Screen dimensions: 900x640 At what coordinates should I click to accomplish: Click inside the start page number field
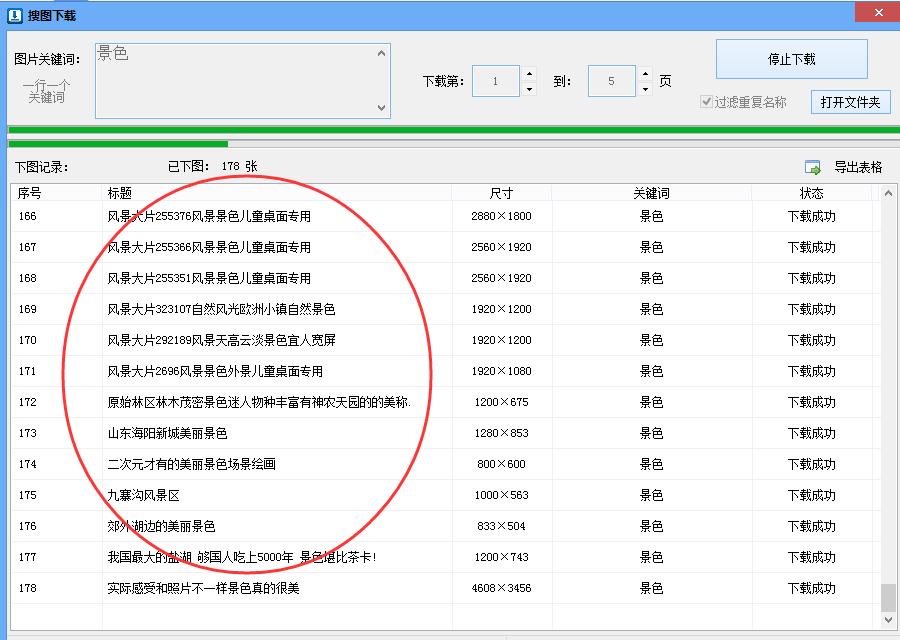pos(496,80)
